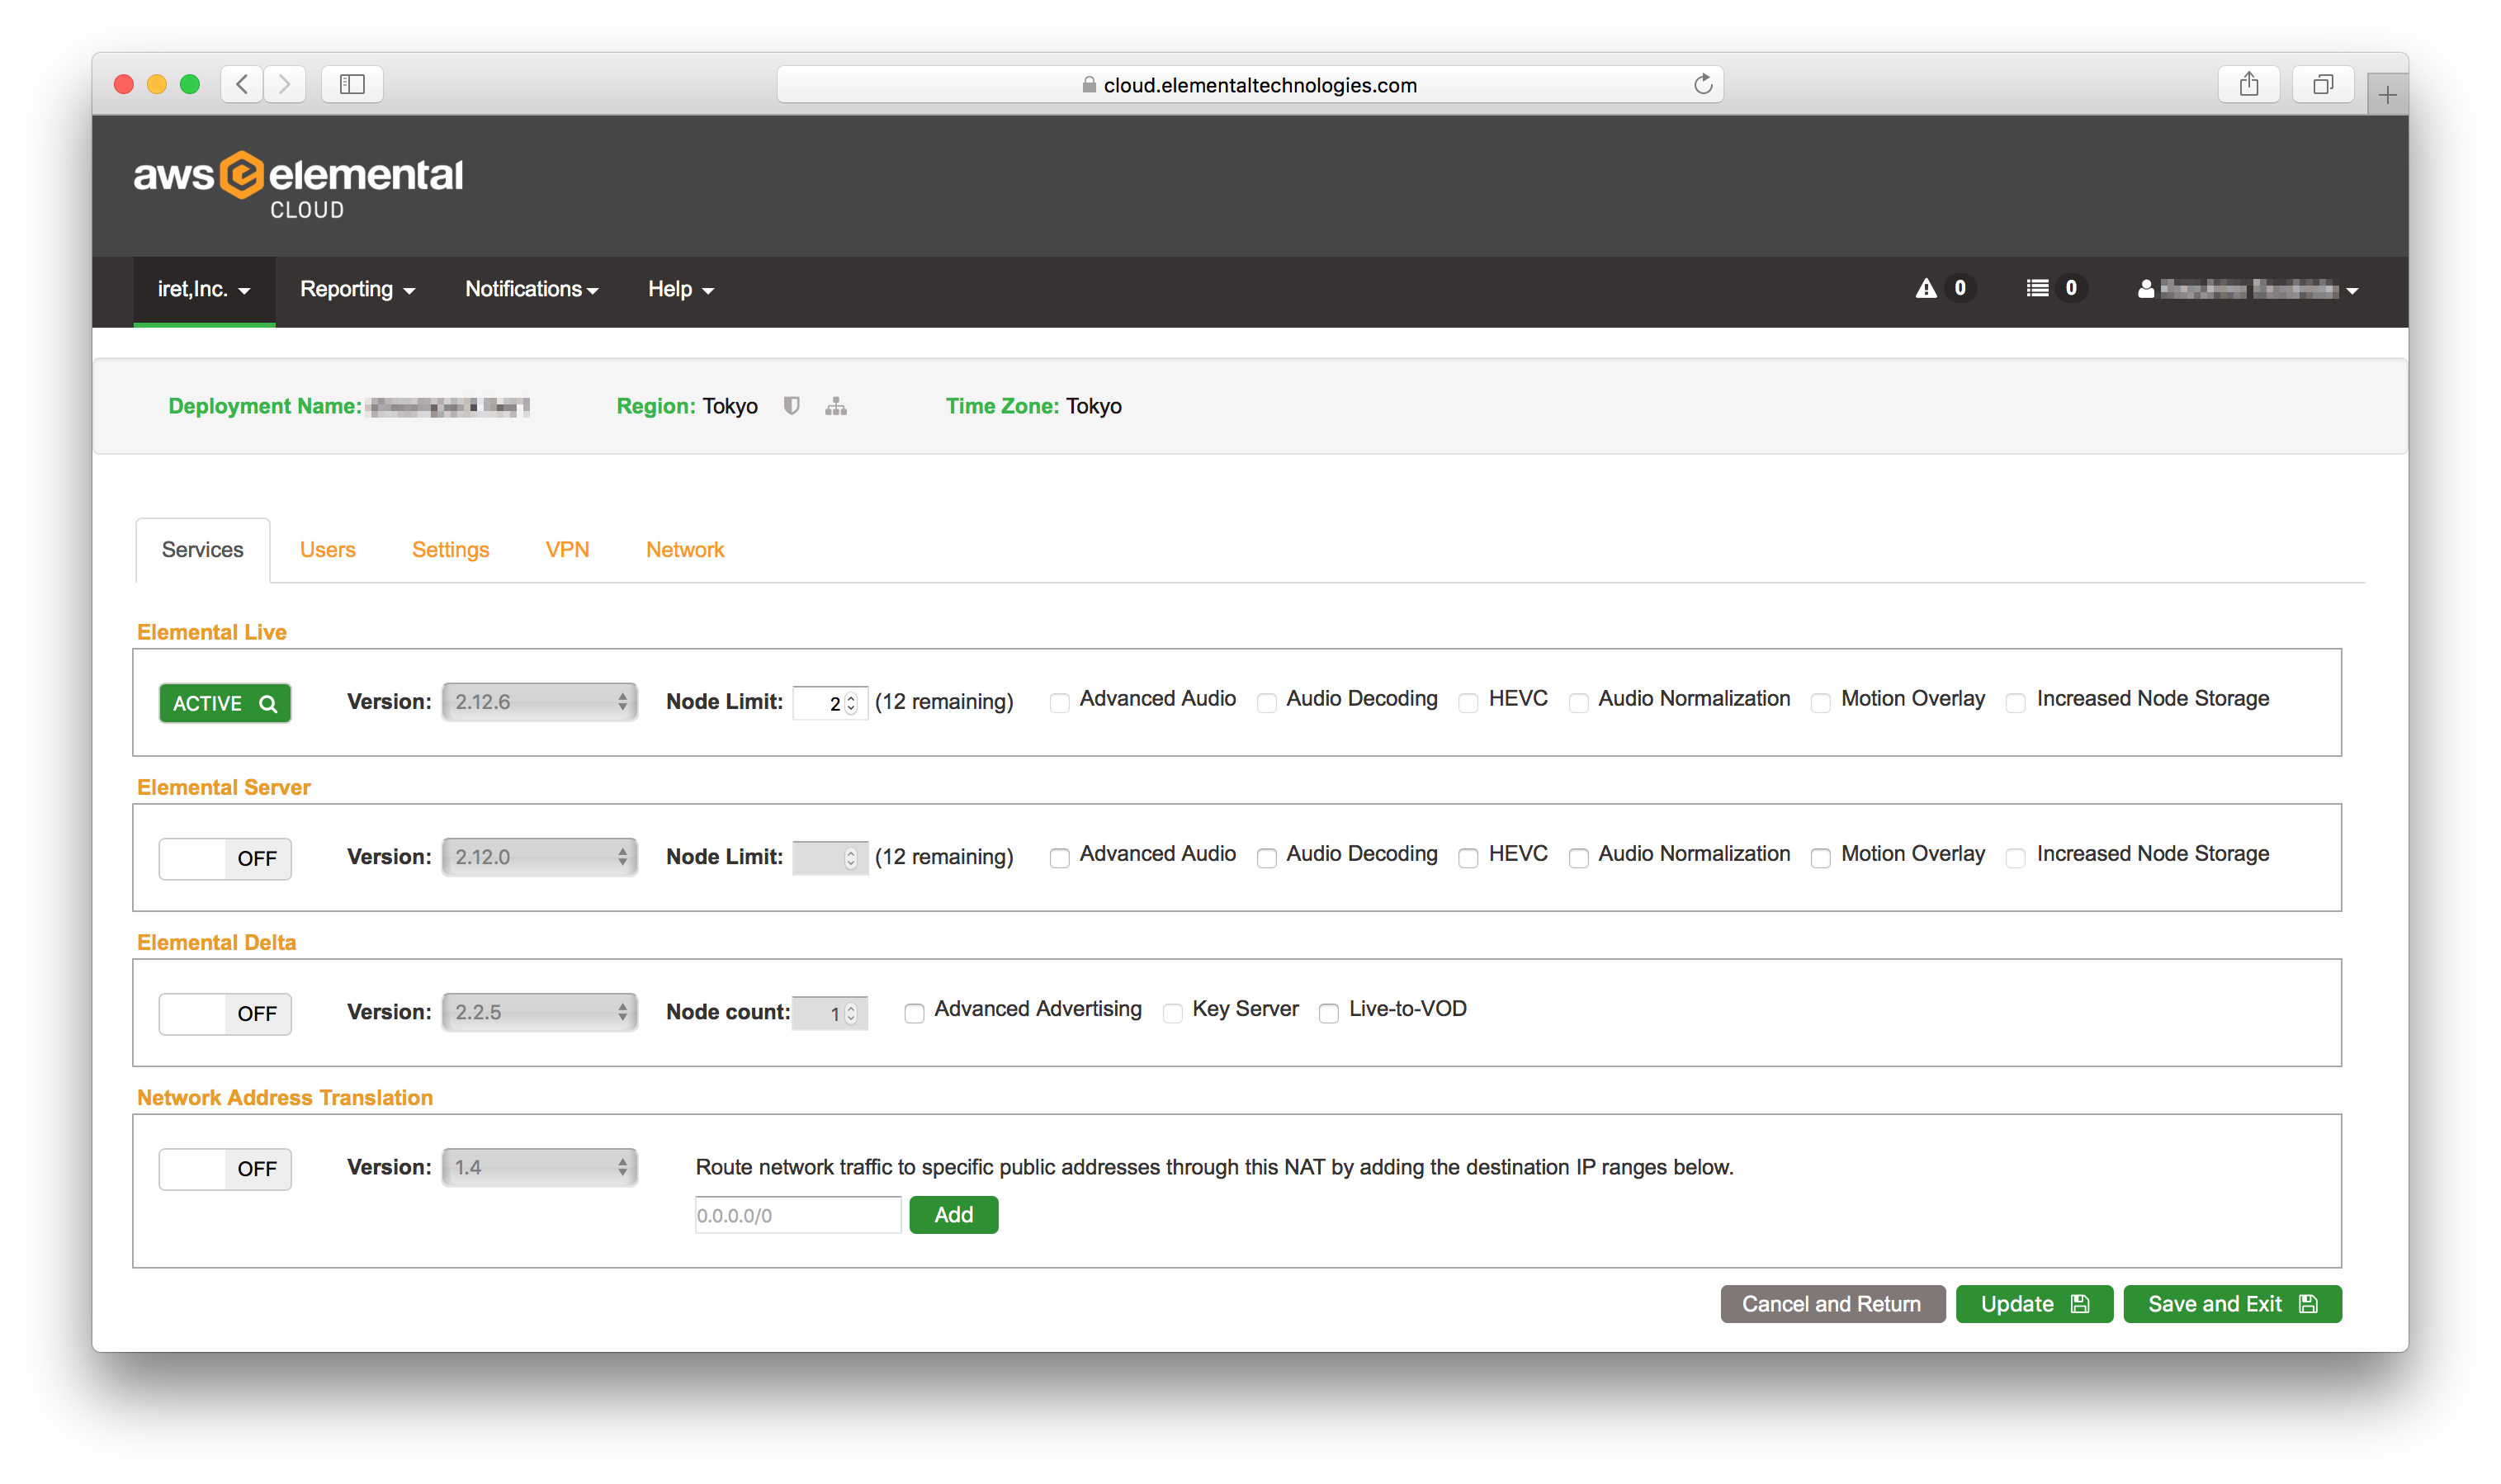Increase the Elemental Live node limit stepper

coord(852,697)
